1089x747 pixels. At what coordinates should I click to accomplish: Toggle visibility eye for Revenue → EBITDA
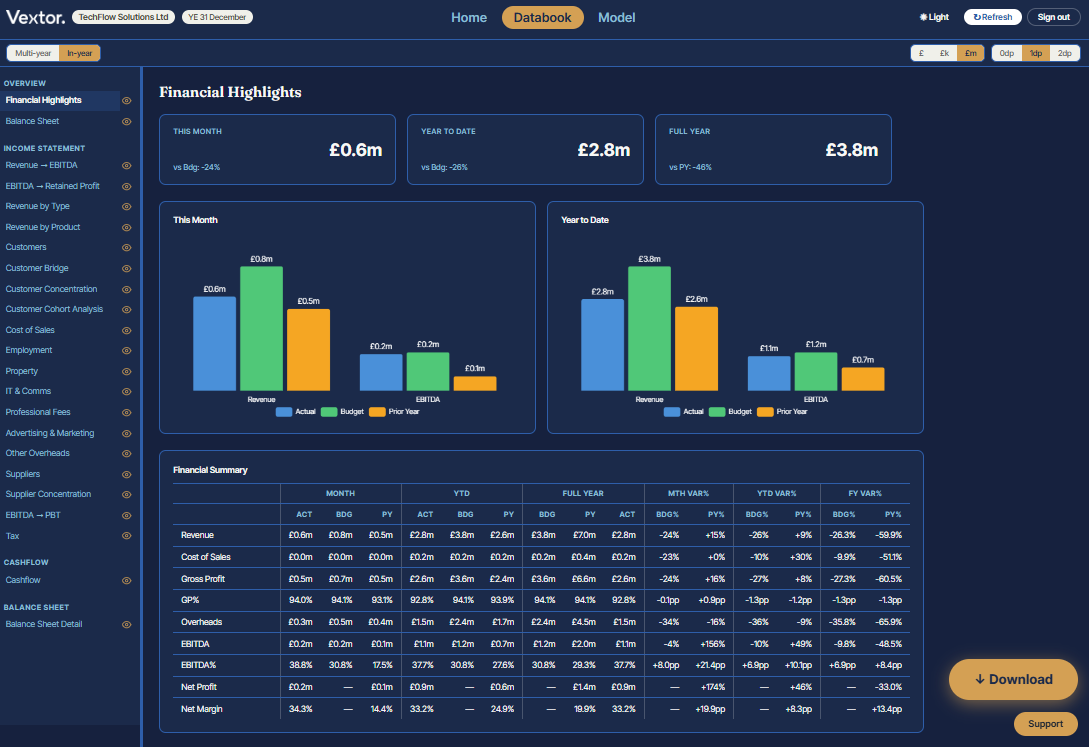pyautogui.click(x=126, y=166)
